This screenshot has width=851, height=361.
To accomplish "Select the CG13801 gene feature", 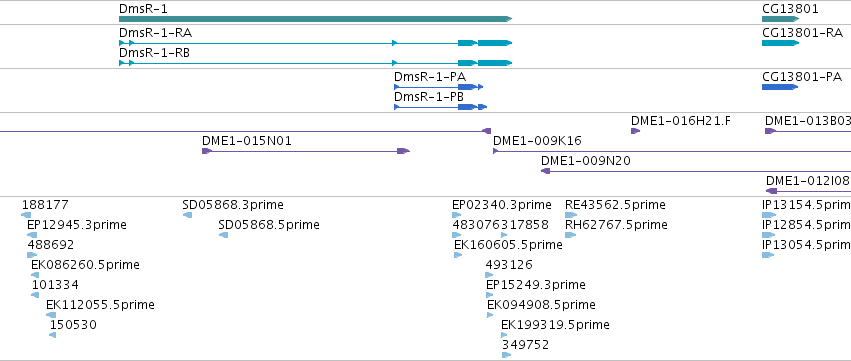I will pos(780,19).
